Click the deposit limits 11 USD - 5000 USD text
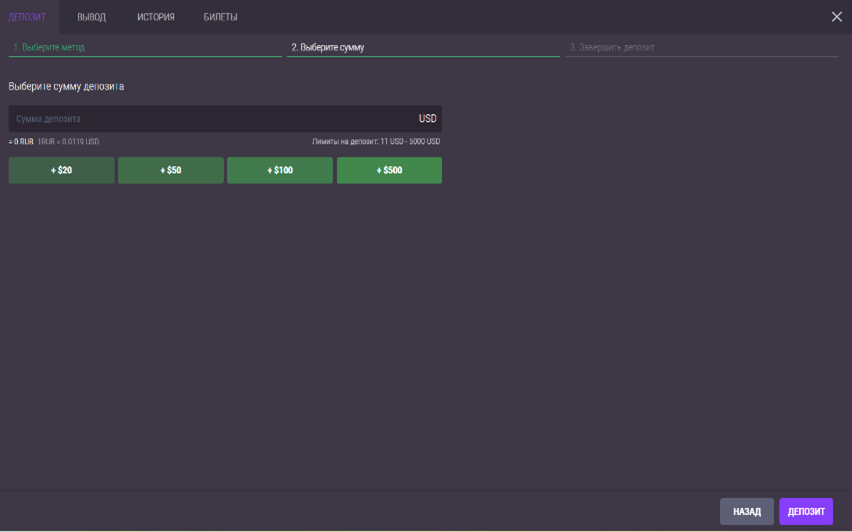 click(376, 142)
